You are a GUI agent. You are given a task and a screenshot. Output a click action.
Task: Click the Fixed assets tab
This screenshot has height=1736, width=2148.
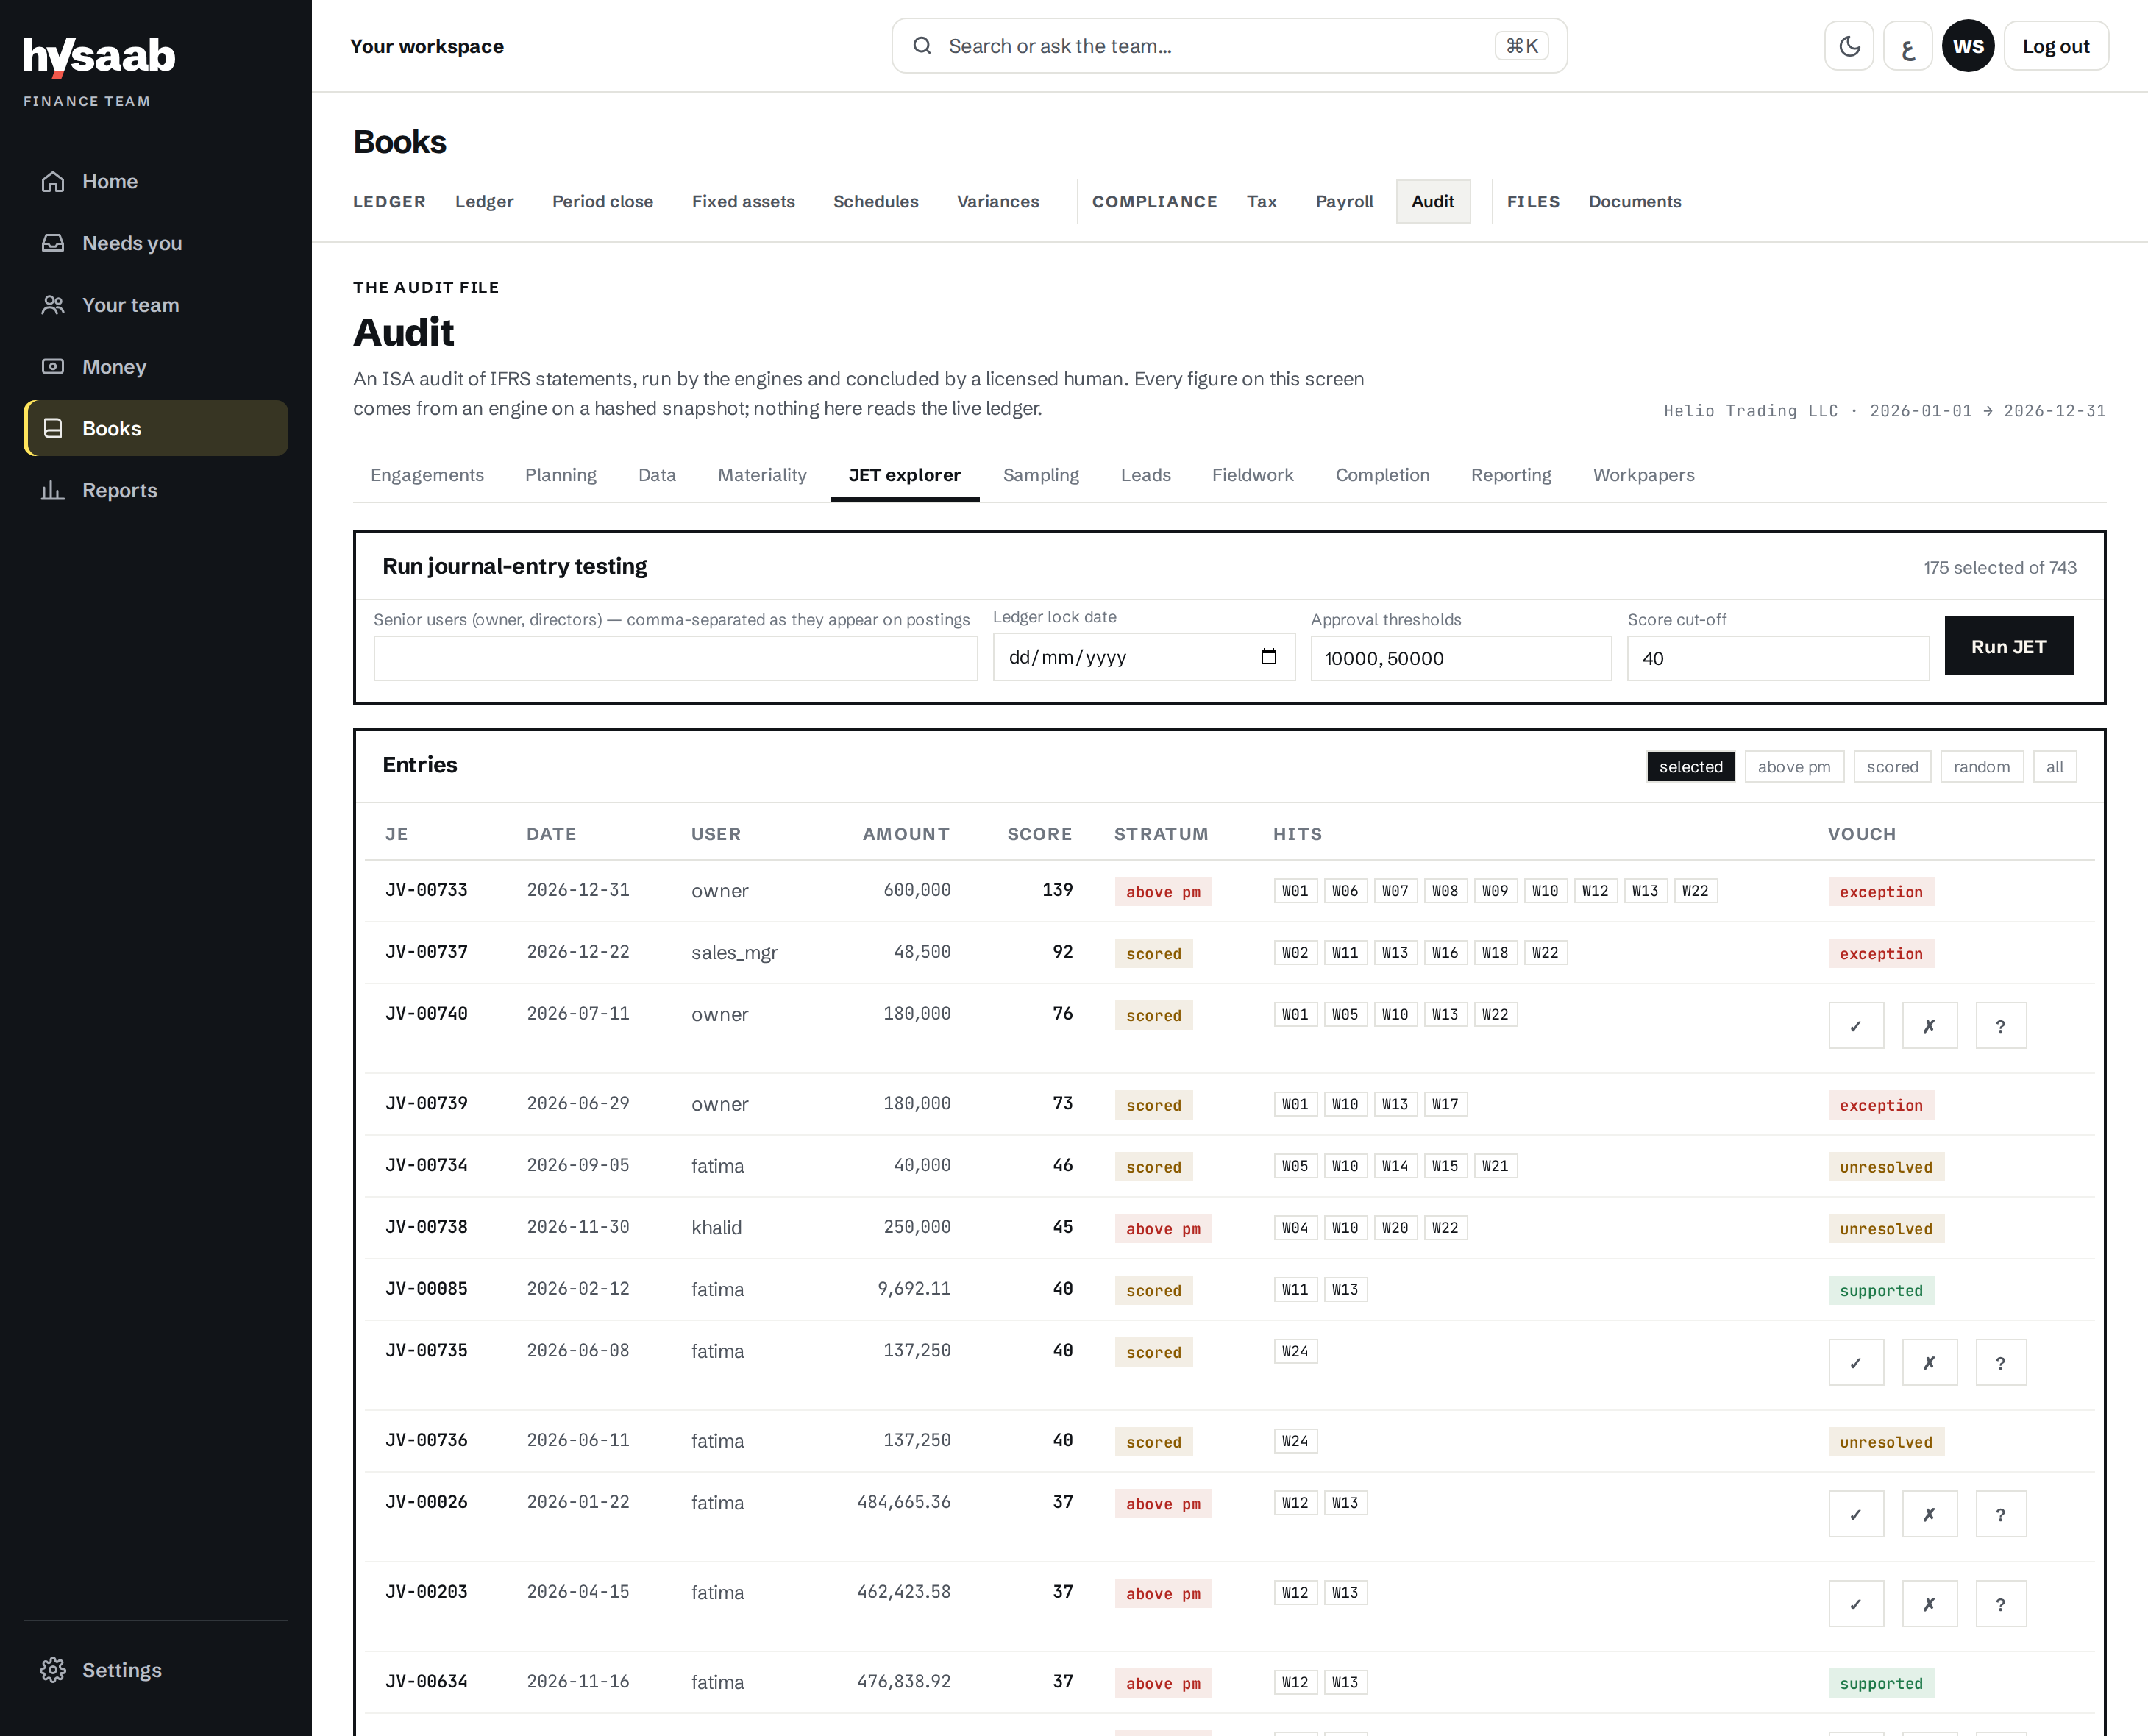pyautogui.click(x=743, y=202)
